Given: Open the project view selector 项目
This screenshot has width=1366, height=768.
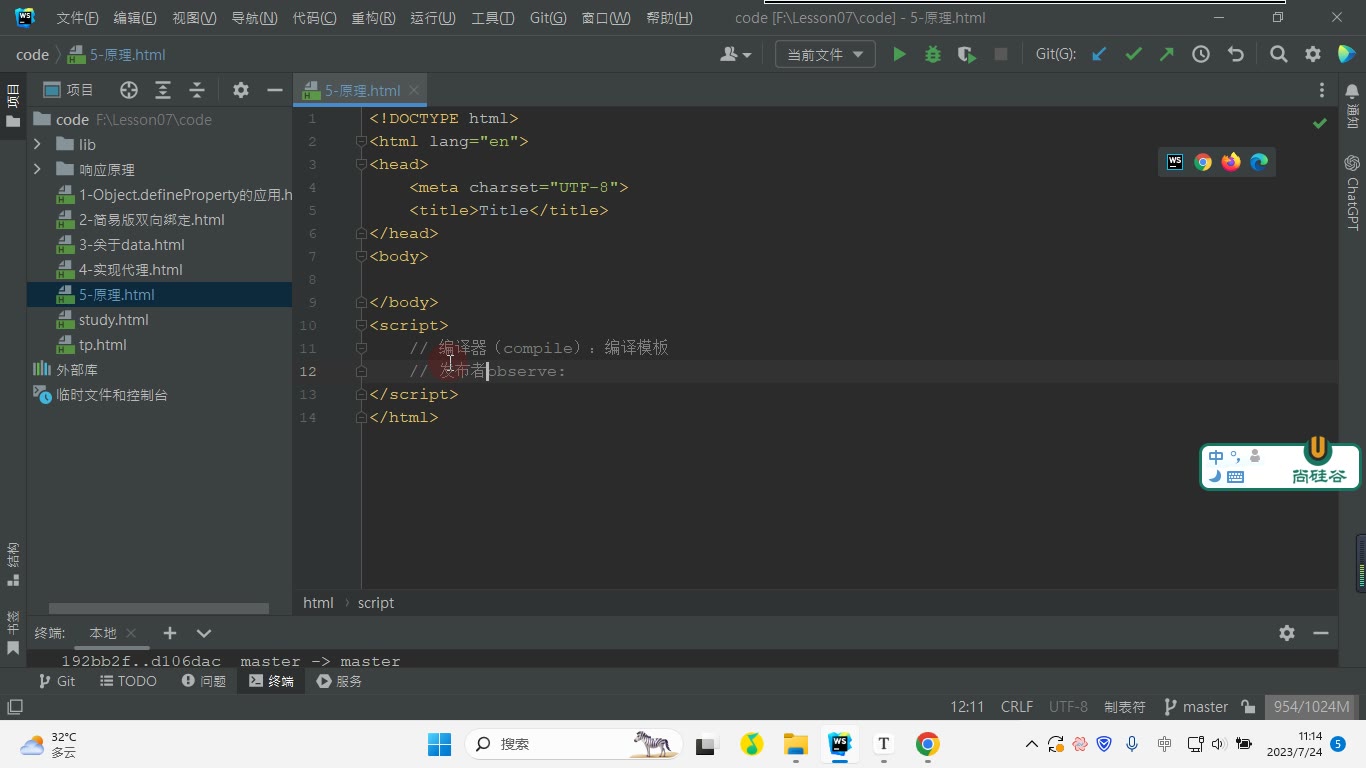Looking at the screenshot, I should 68,90.
